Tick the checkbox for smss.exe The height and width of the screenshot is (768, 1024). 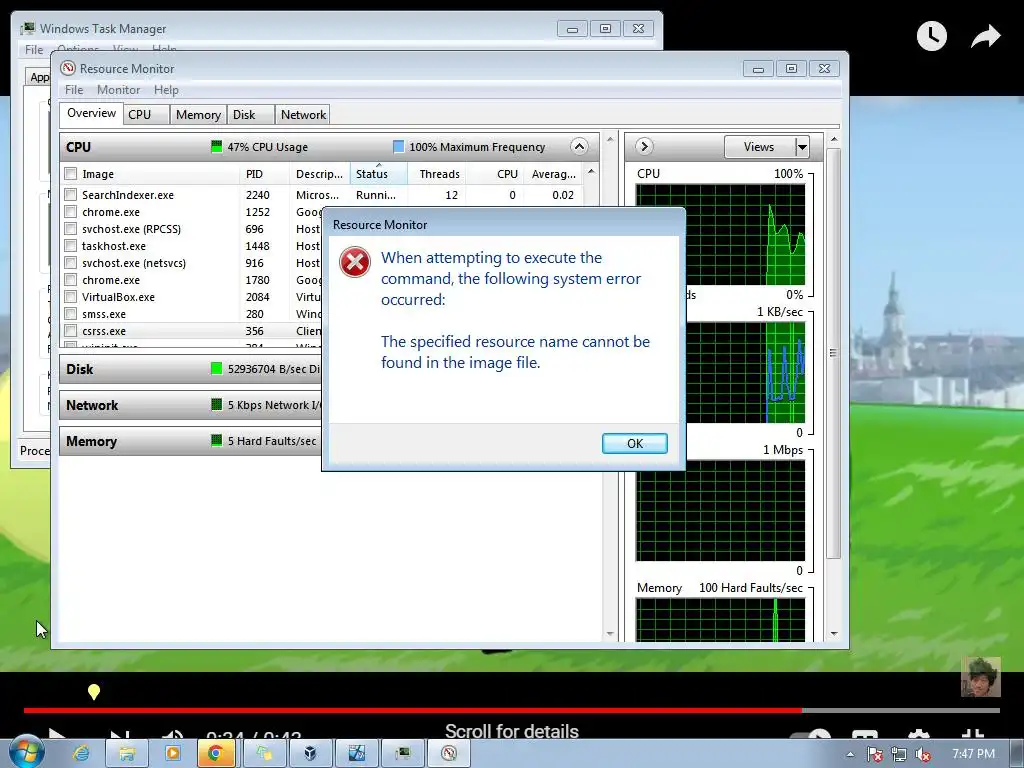click(x=71, y=313)
